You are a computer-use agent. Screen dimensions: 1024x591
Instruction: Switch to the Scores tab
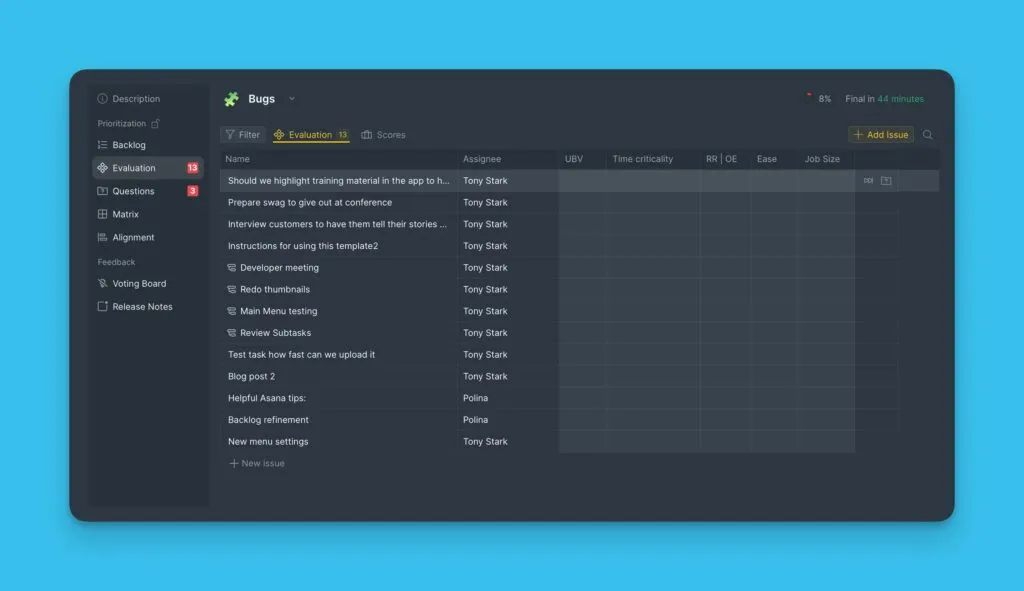point(384,135)
